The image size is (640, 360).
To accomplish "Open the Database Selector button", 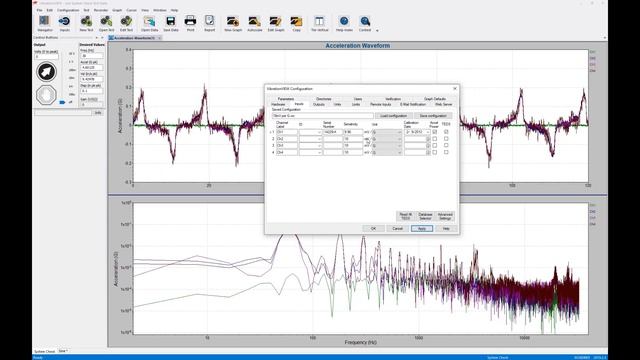I will (x=425, y=216).
